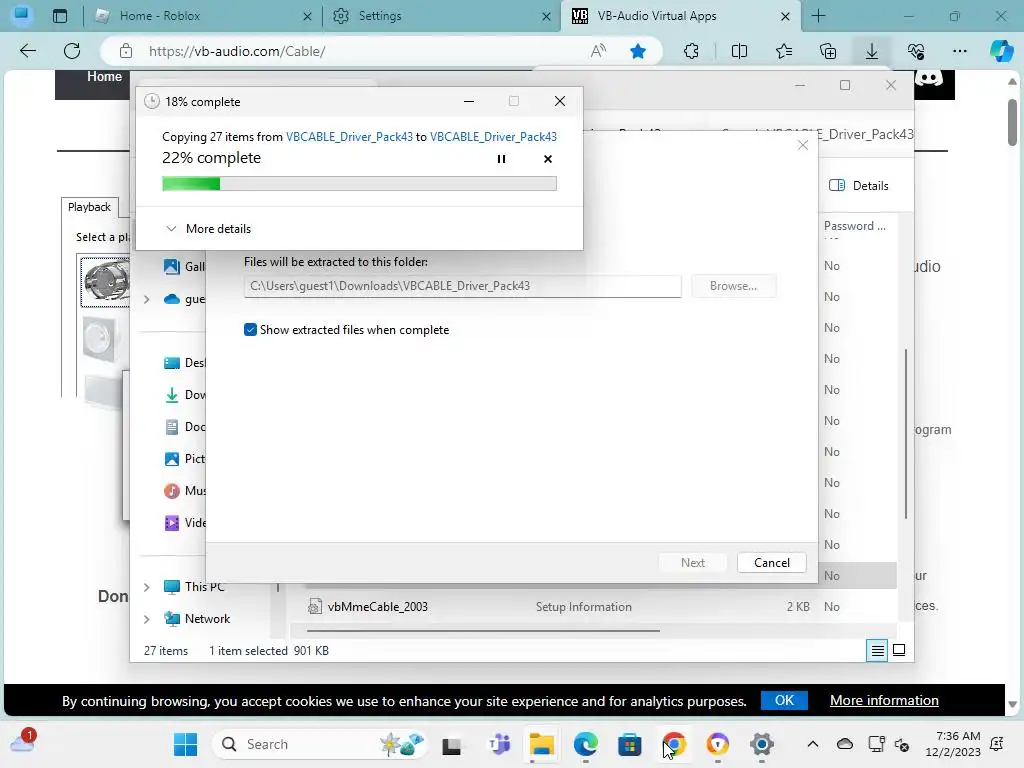
Task: Open More information cookie link
Action: 884,700
